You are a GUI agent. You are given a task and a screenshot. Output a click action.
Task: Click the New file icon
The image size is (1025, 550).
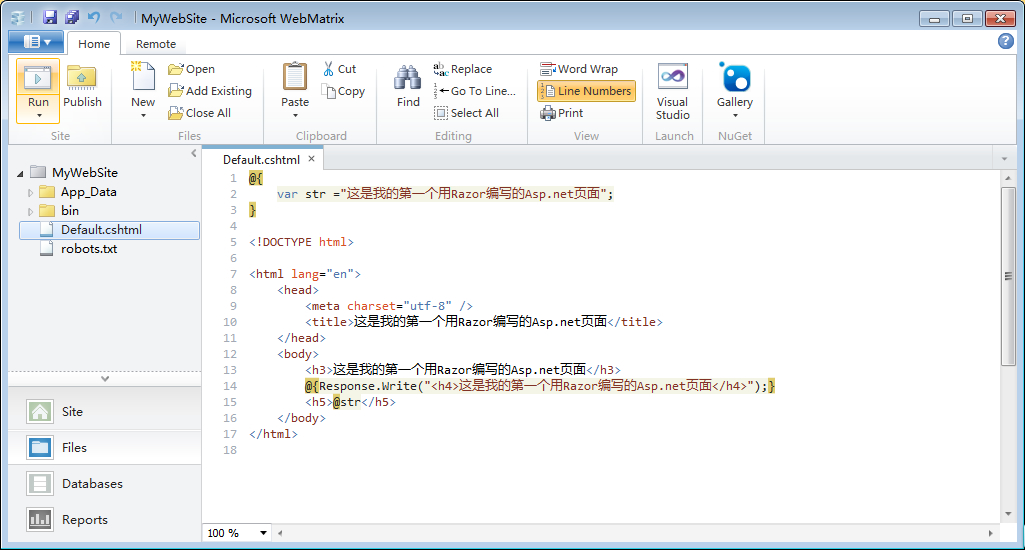point(143,77)
